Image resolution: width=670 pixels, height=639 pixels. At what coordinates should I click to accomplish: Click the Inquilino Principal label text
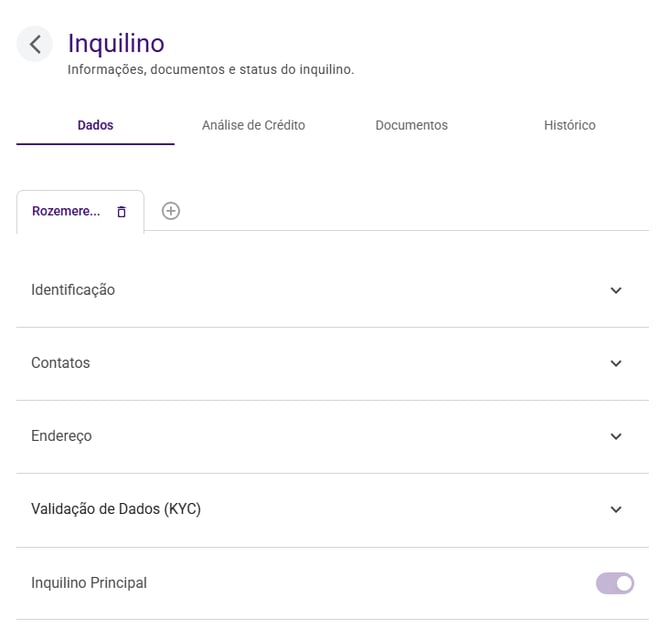[89, 583]
